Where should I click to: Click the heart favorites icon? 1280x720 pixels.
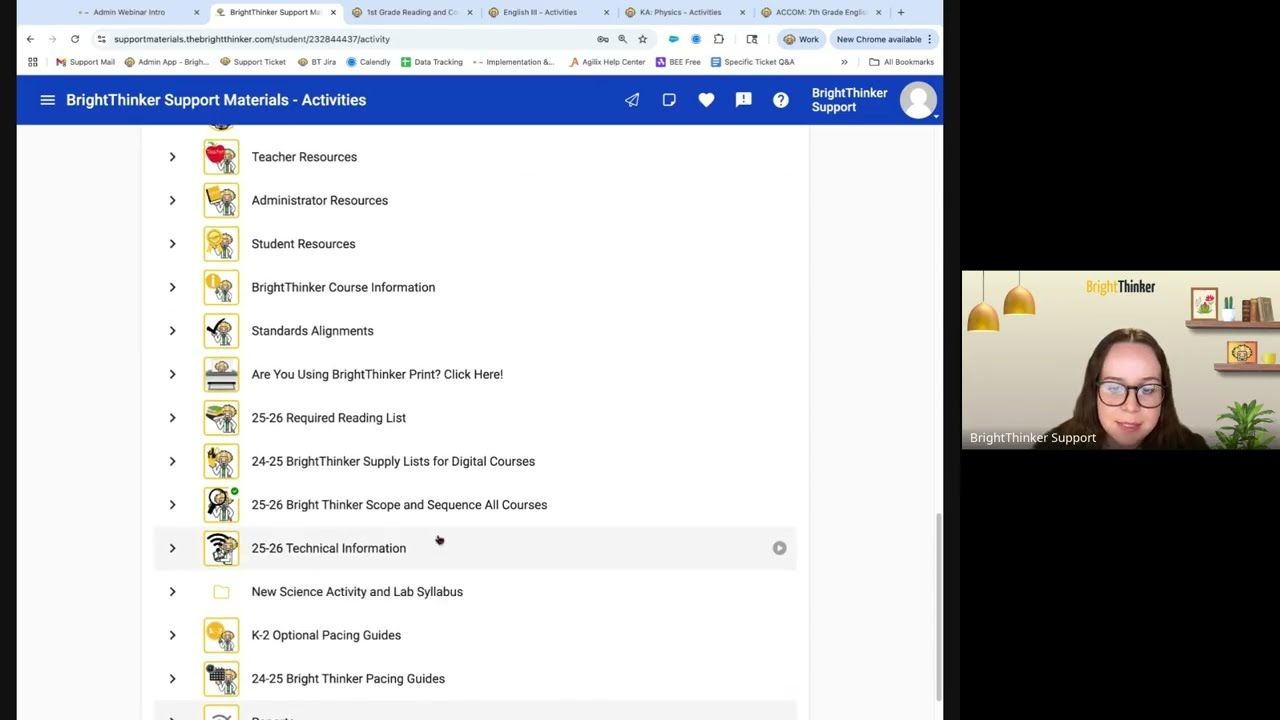pyautogui.click(x=706, y=100)
